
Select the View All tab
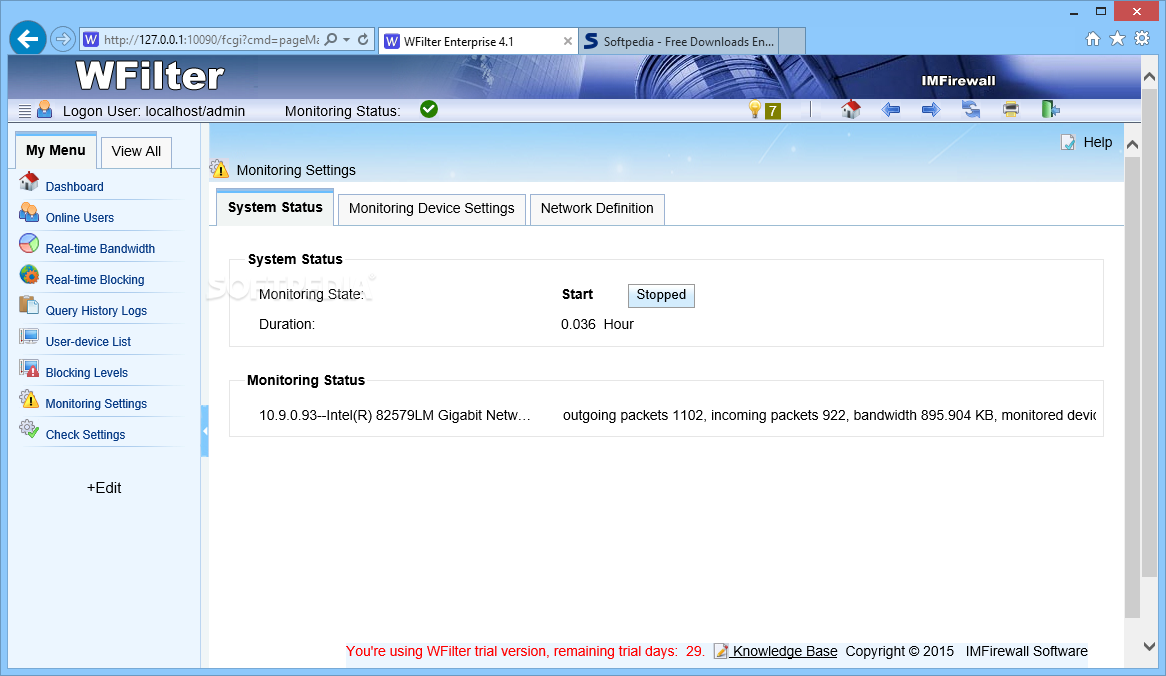(x=136, y=152)
